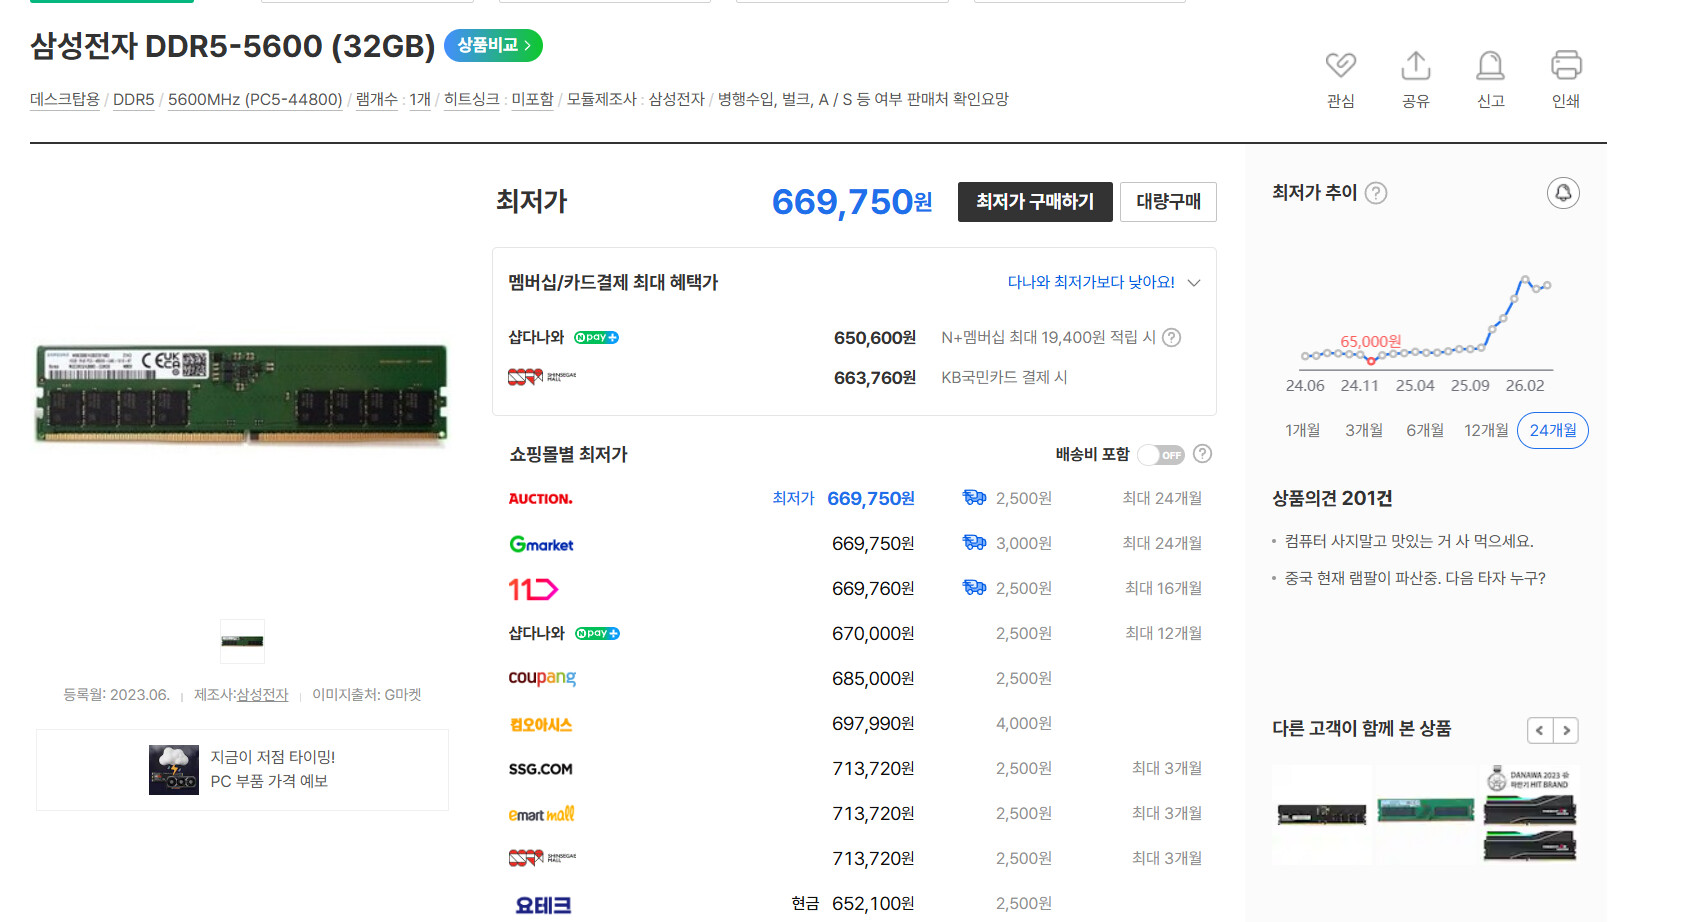This screenshot has width=1692, height=922.
Task: Open help icon beside 최저가 추이
Action: point(1376,193)
